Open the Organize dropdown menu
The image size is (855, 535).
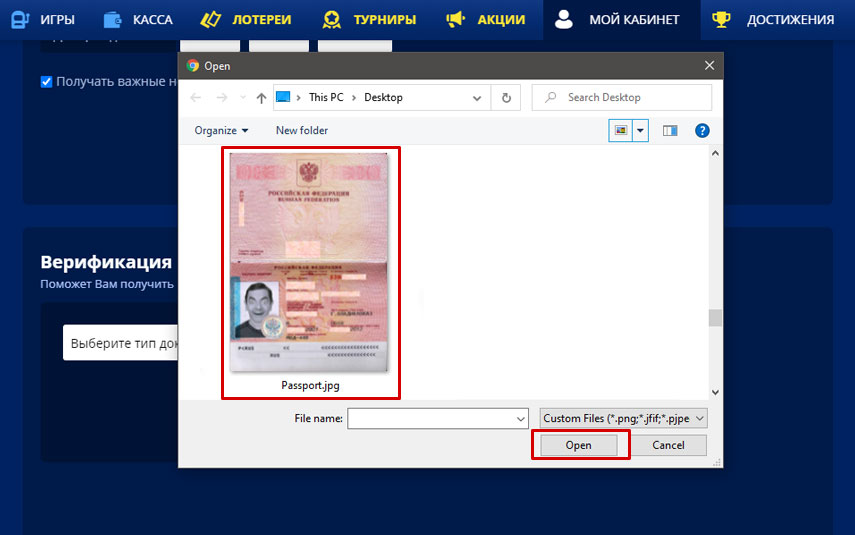tap(221, 130)
